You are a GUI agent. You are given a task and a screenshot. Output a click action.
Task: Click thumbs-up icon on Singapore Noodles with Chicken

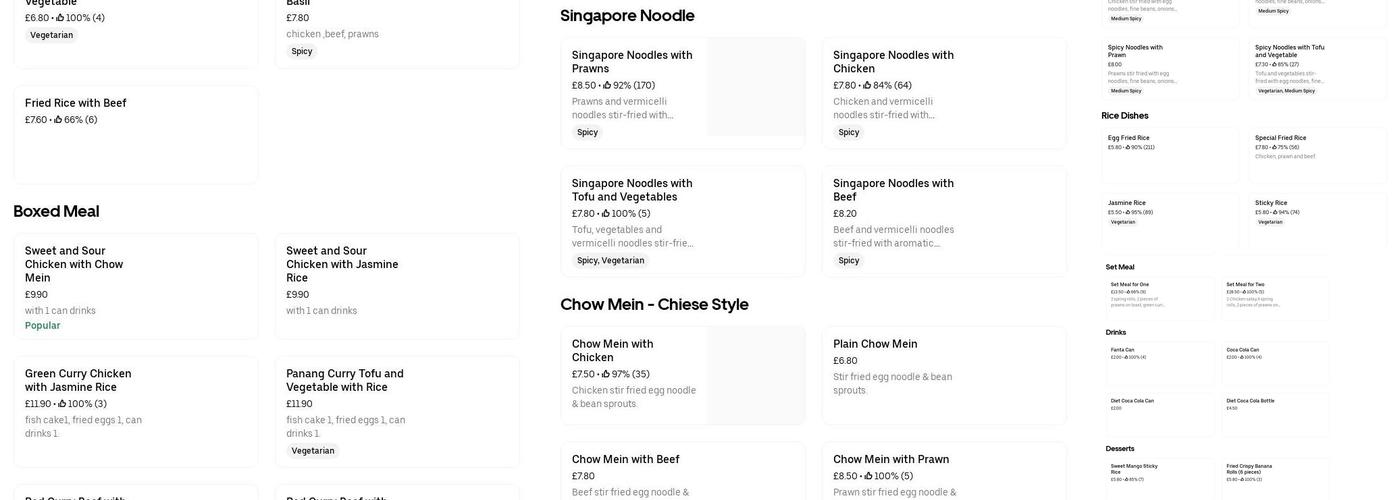(x=868, y=86)
